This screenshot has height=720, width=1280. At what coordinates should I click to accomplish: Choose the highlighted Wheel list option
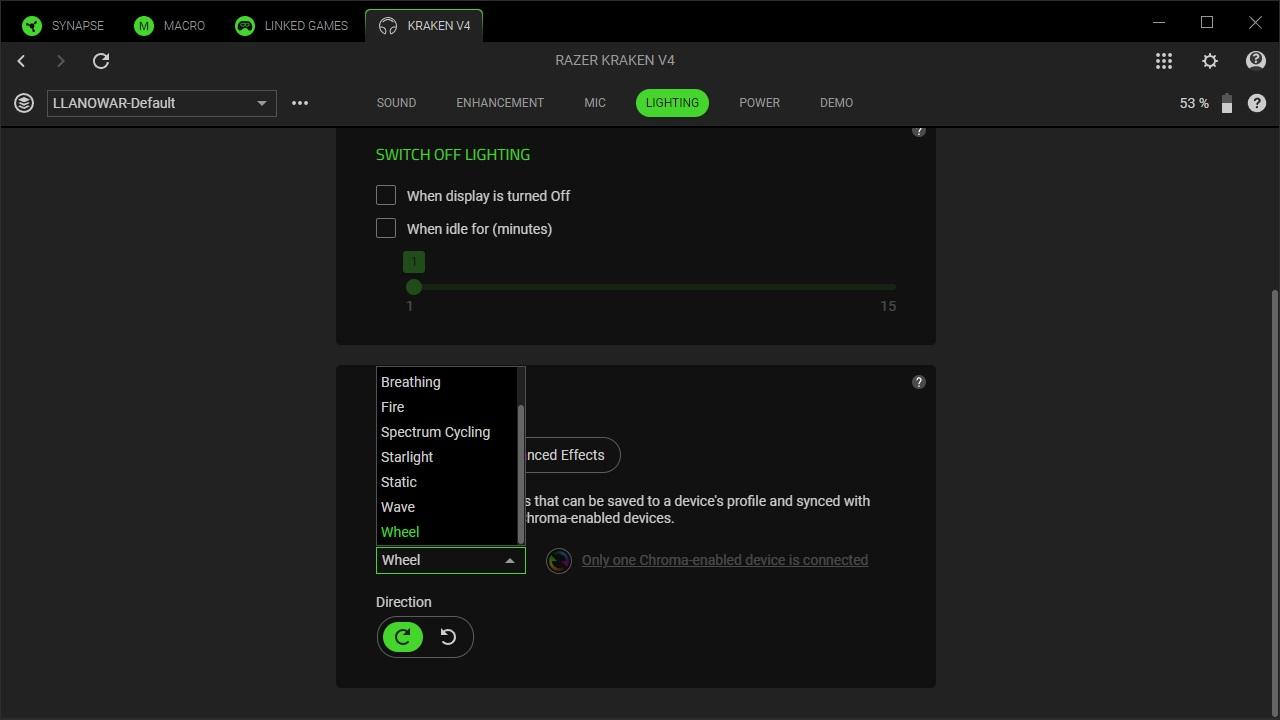coord(446,532)
